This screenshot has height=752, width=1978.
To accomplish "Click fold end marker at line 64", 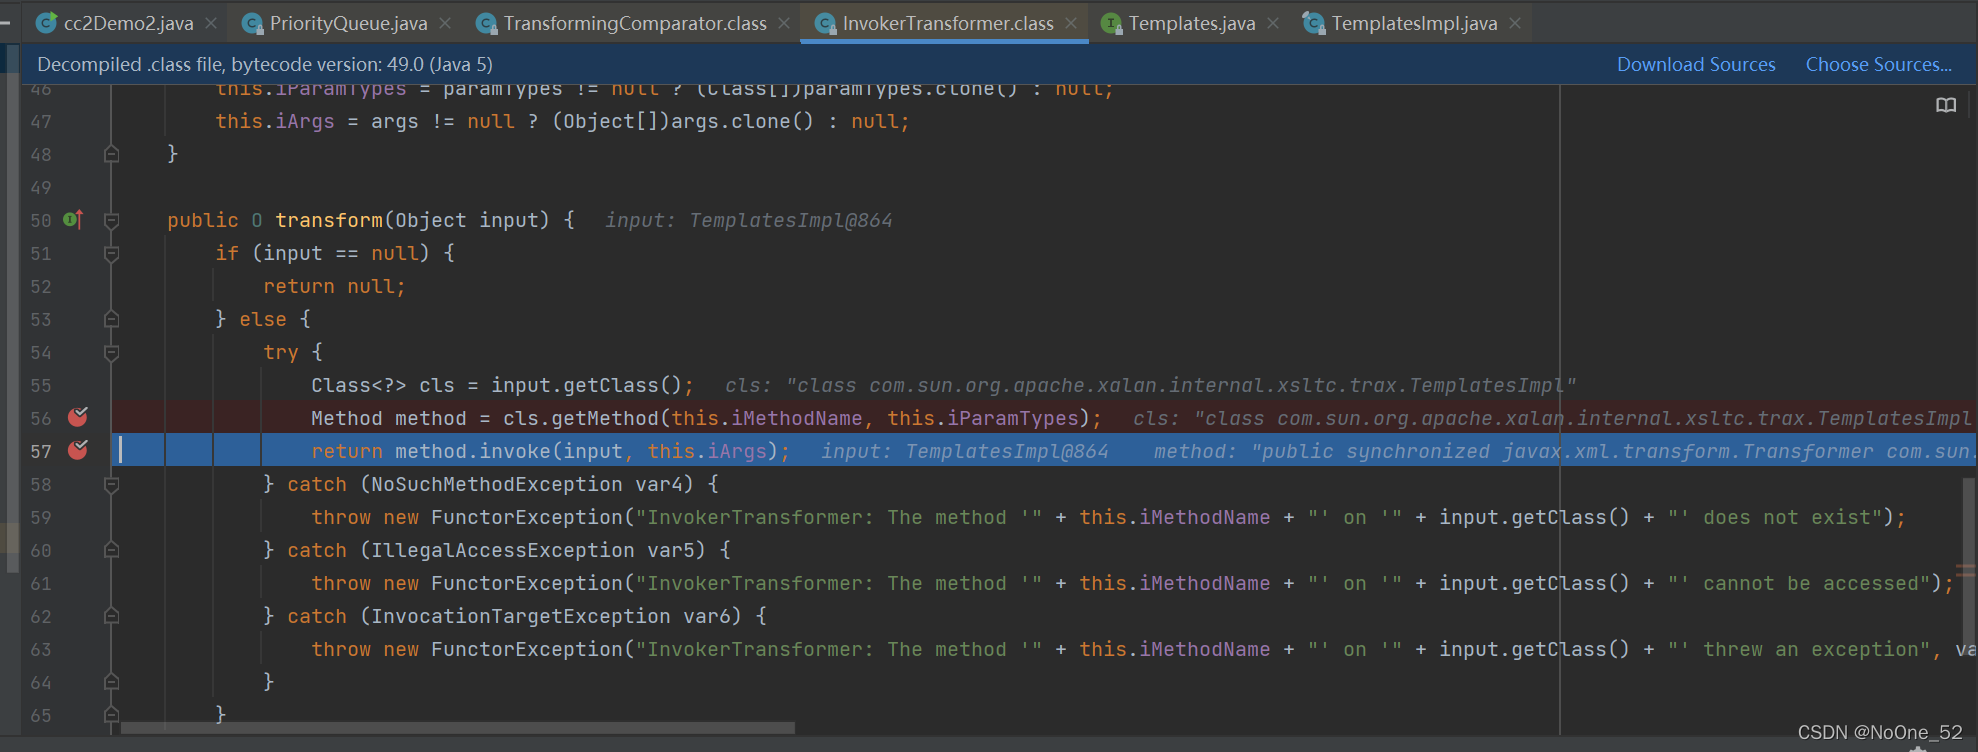I will (x=112, y=682).
